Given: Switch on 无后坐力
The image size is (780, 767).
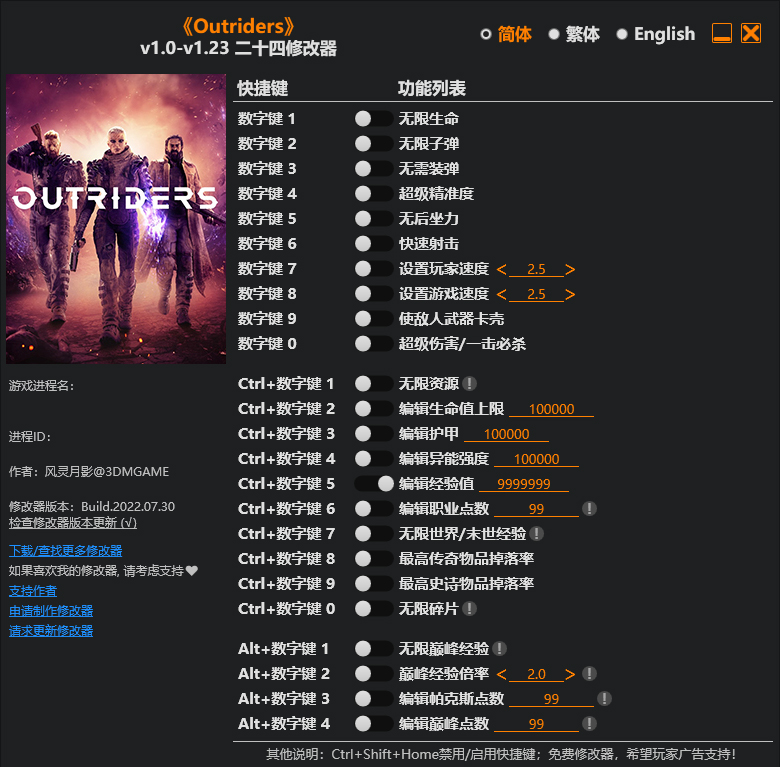Looking at the screenshot, I should (374, 218).
